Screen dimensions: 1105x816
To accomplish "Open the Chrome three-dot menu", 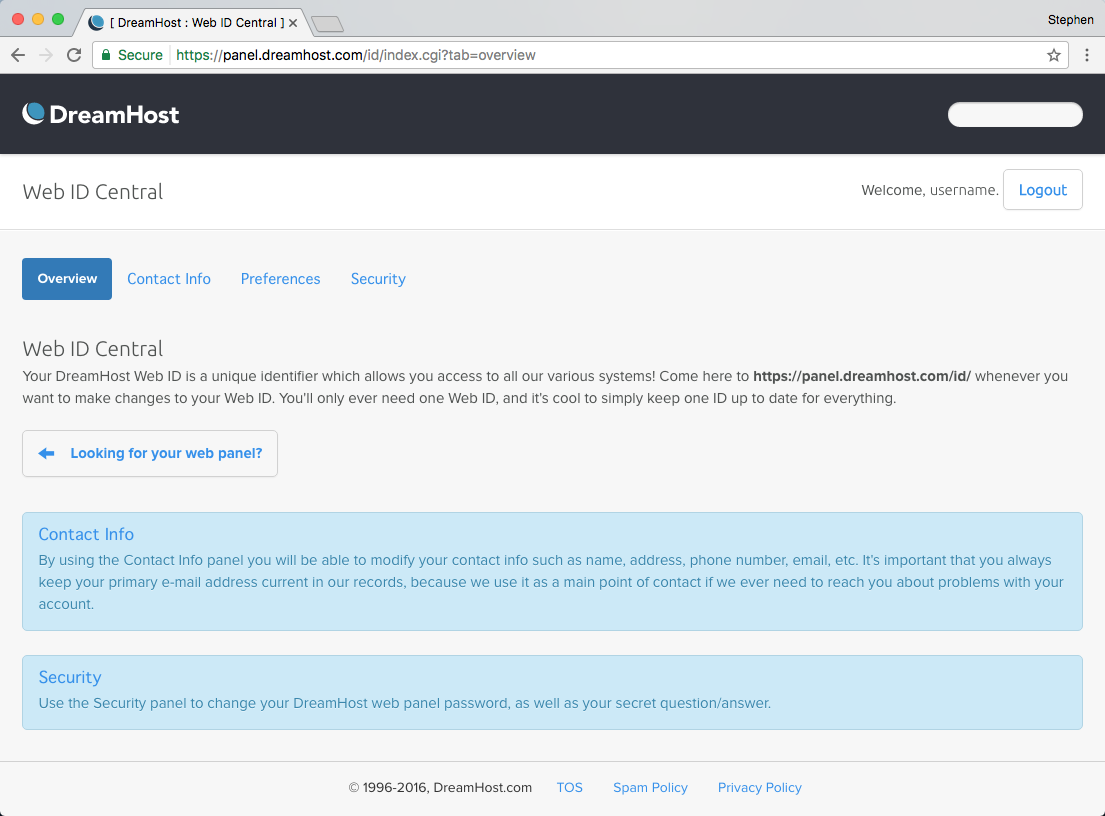I will point(1087,55).
